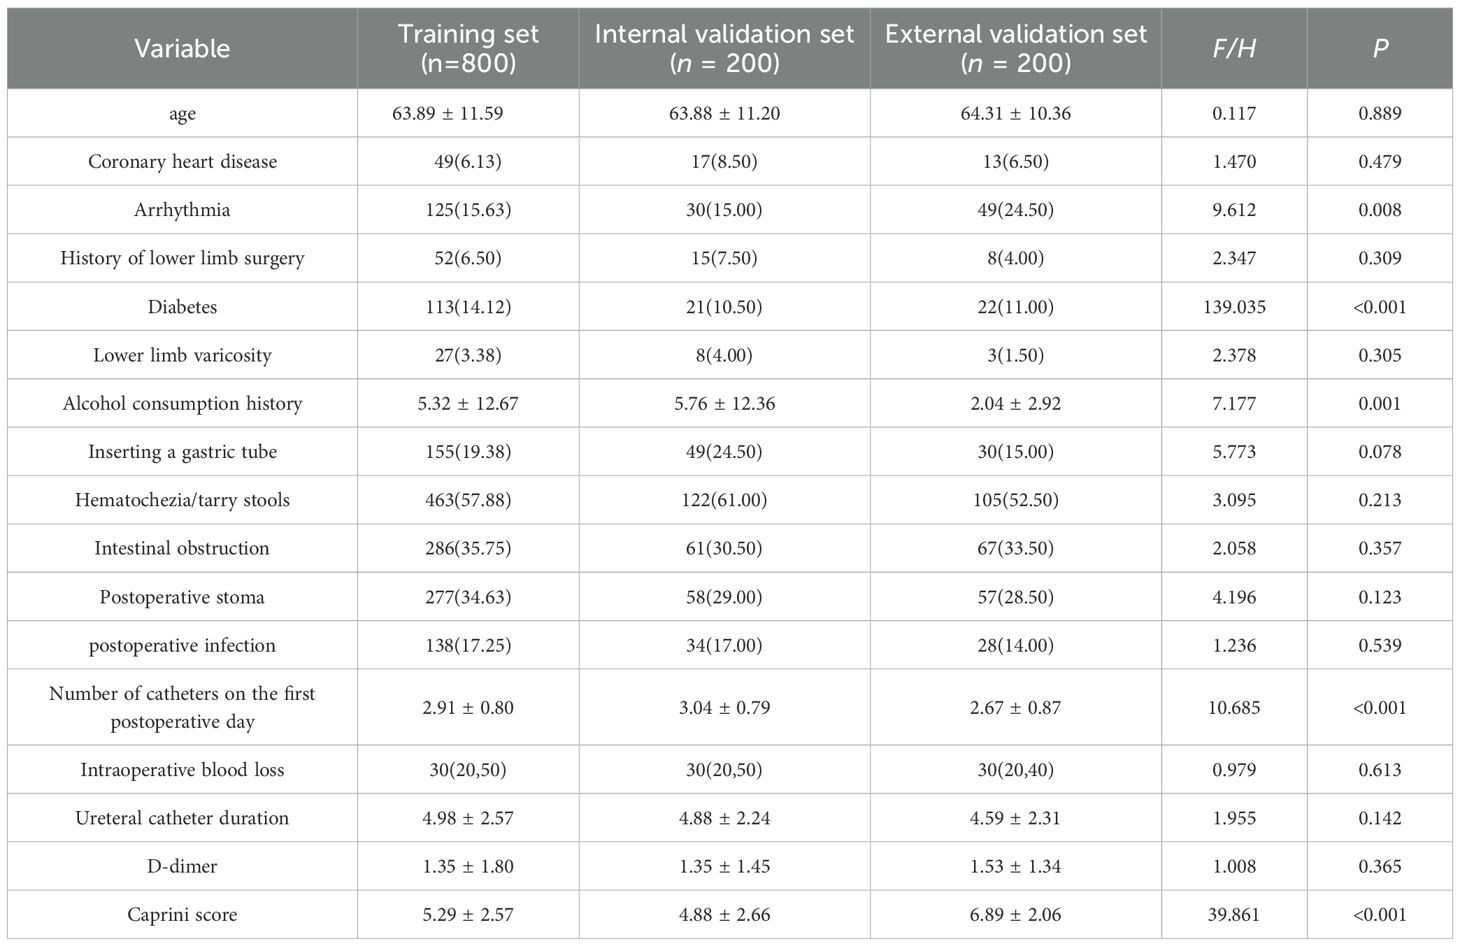This screenshot has height=946, width=1460.
Task: Click the Diabetes F/H value 139.035
Action: point(1234,307)
